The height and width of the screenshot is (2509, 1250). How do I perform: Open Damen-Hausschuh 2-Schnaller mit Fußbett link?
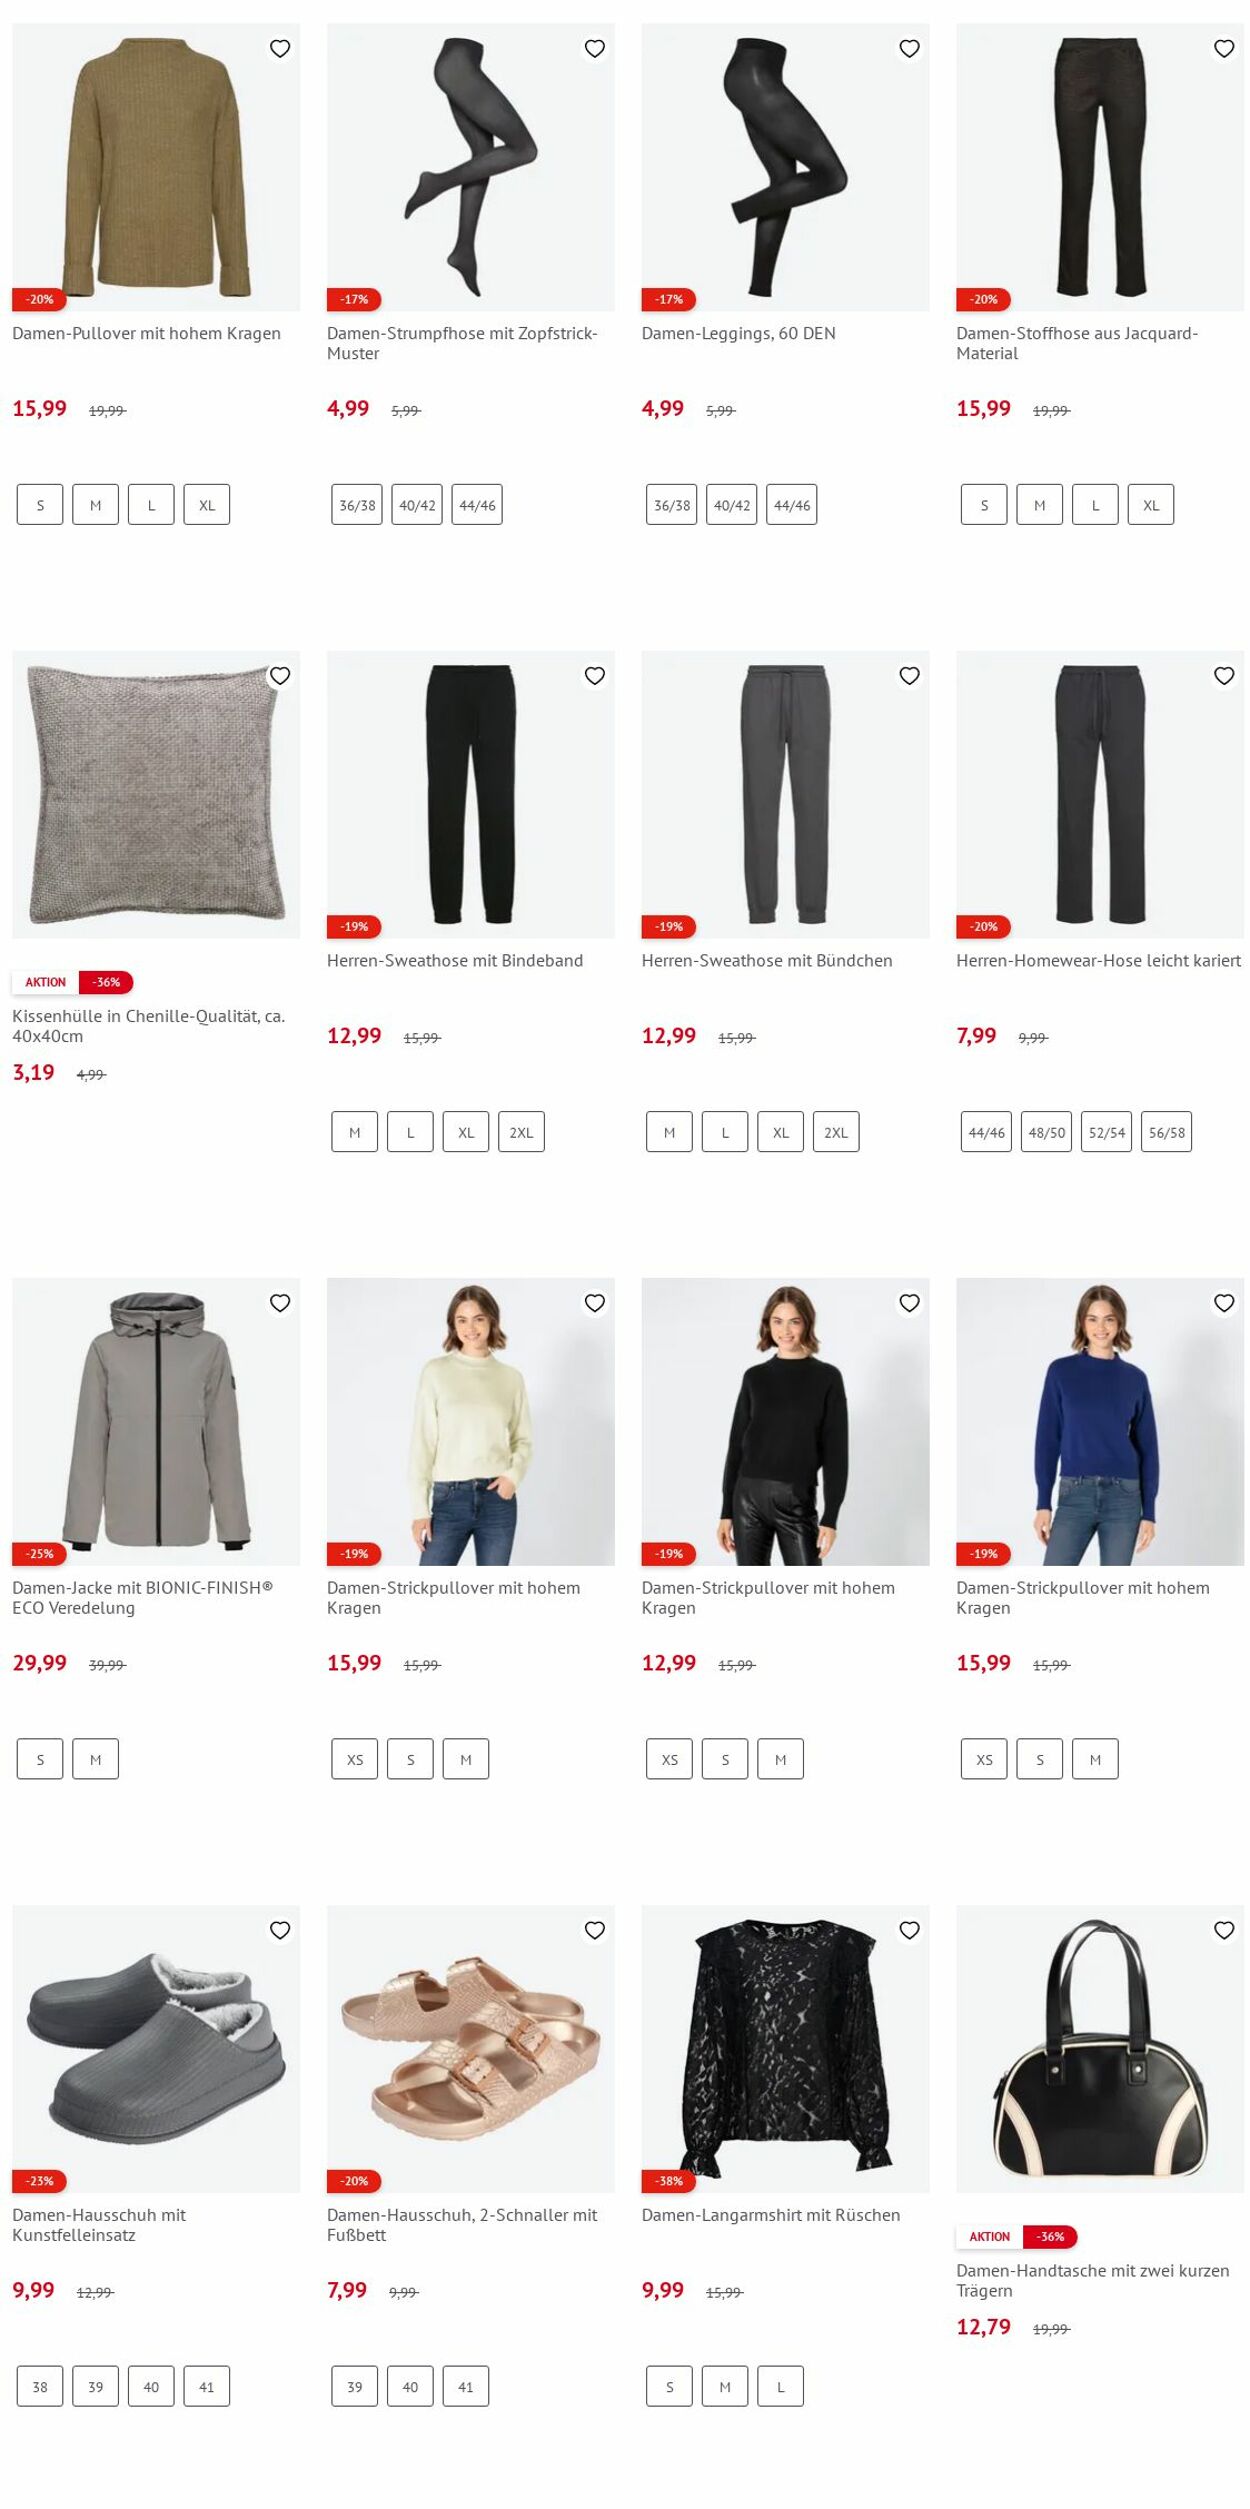pyautogui.click(x=462, y=2225)
